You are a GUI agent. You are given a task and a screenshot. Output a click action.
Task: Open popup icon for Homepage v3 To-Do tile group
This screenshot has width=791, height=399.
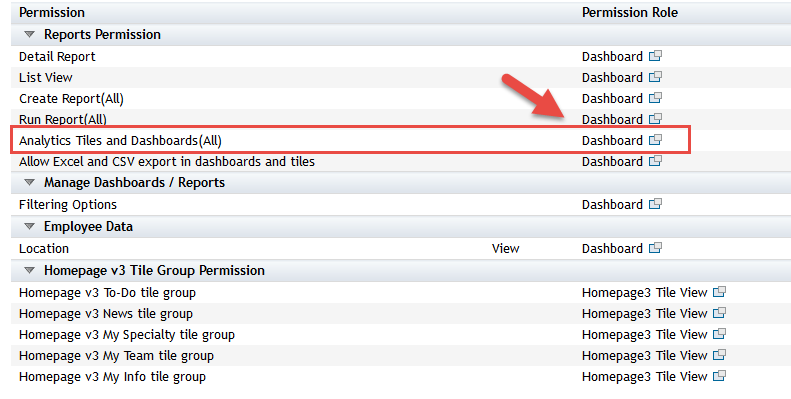[x=719, y=292]
